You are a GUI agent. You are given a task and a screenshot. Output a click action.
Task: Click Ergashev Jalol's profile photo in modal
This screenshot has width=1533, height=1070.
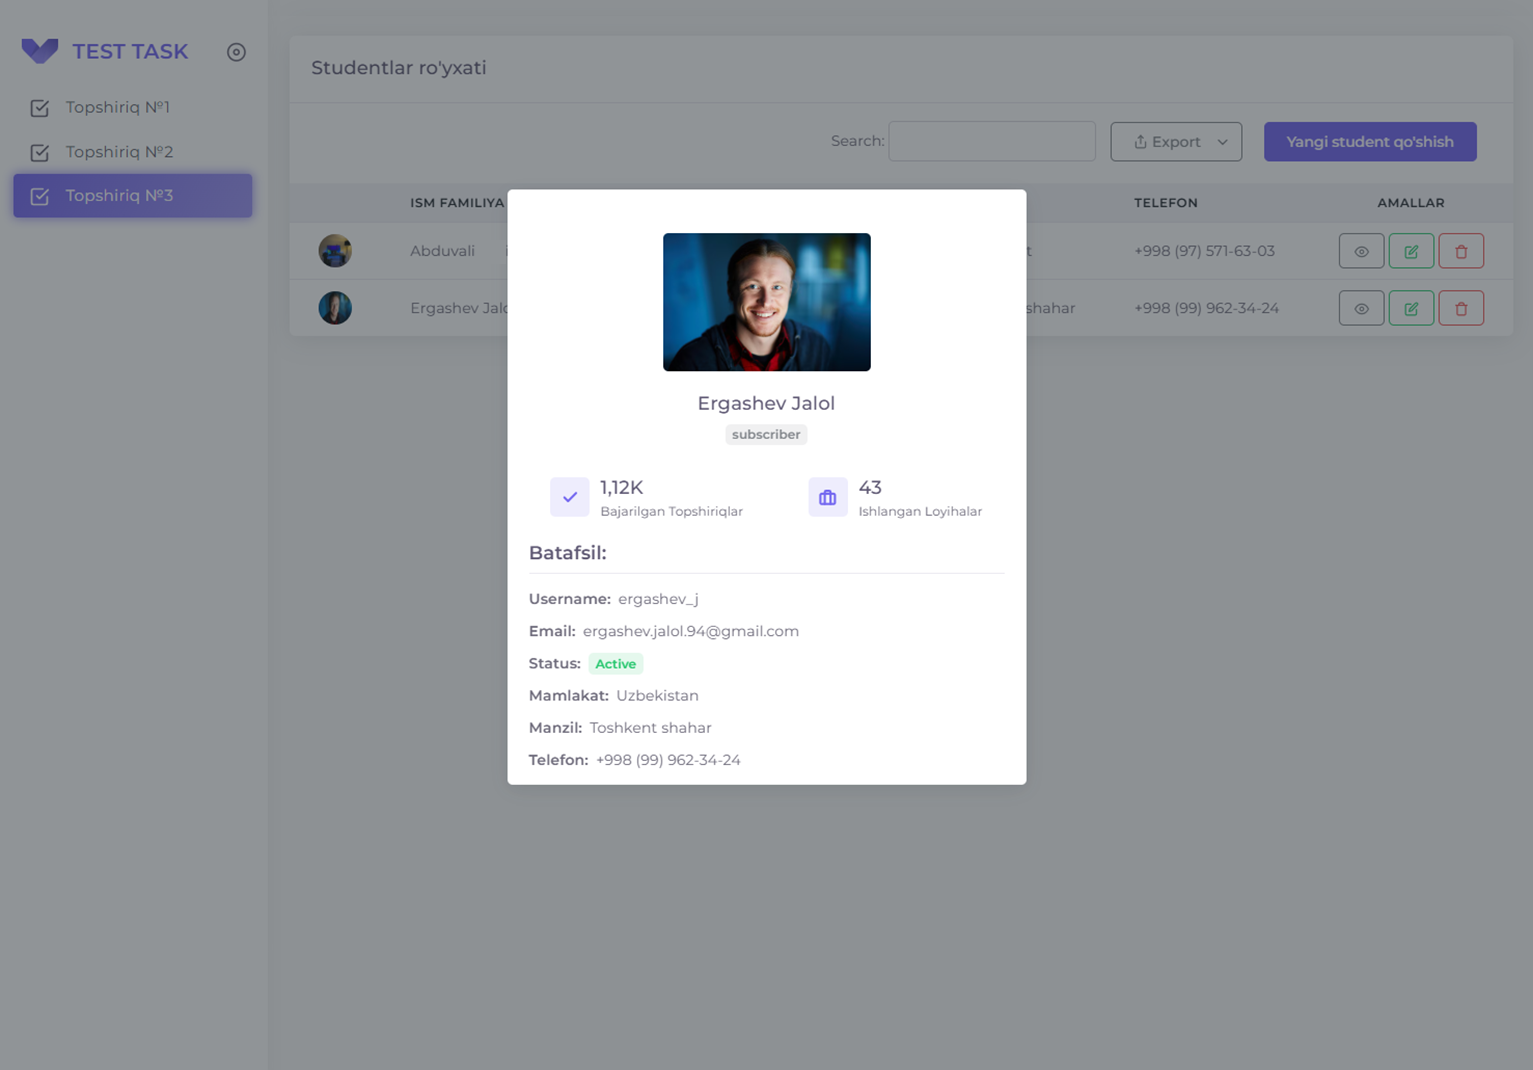[766, 302]
